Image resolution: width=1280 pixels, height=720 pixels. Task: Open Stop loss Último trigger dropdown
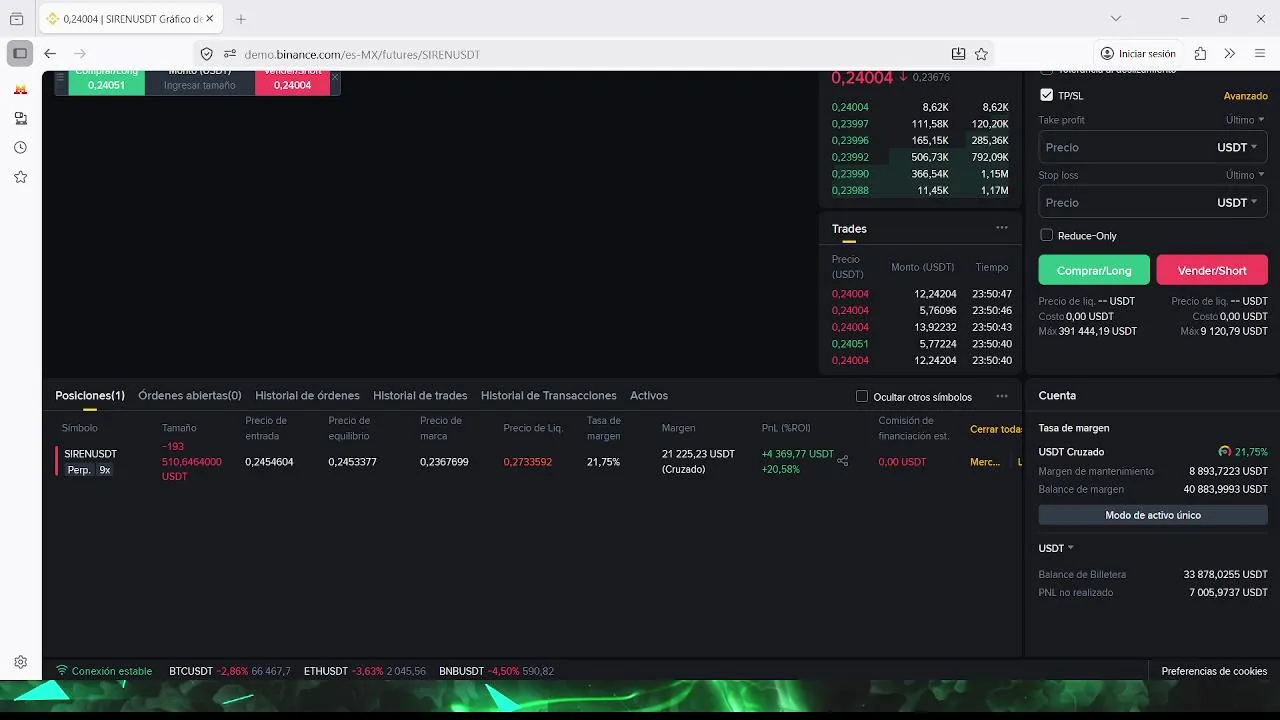tap(1245, 175)
